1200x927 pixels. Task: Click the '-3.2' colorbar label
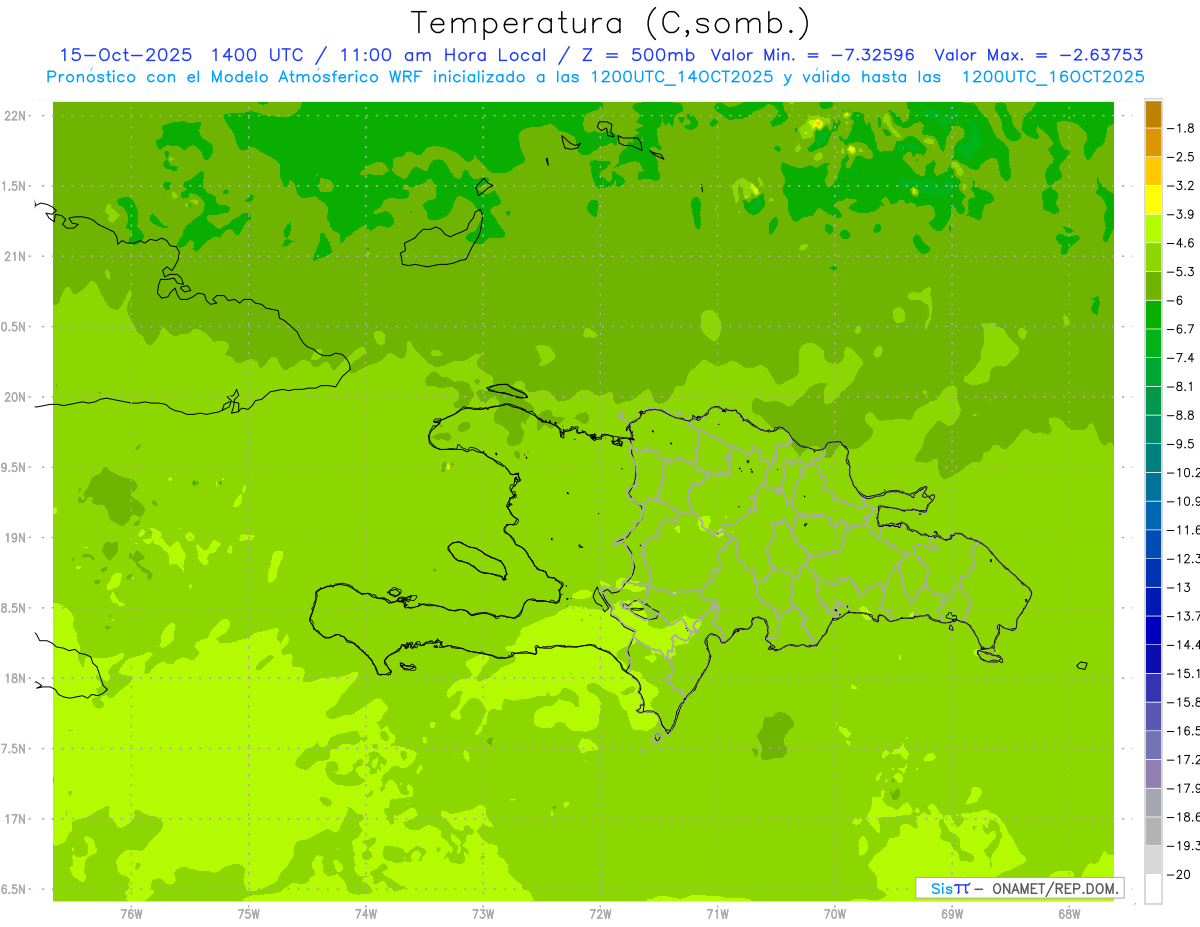[x=1181, y=186]
